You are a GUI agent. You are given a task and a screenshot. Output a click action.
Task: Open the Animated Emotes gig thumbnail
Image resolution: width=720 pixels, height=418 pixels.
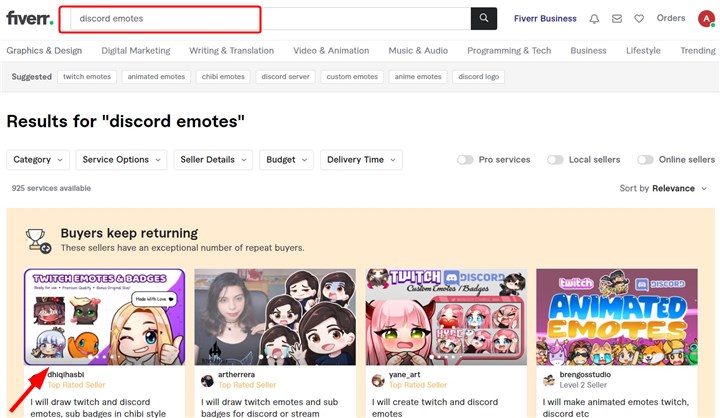coord(617,317)
